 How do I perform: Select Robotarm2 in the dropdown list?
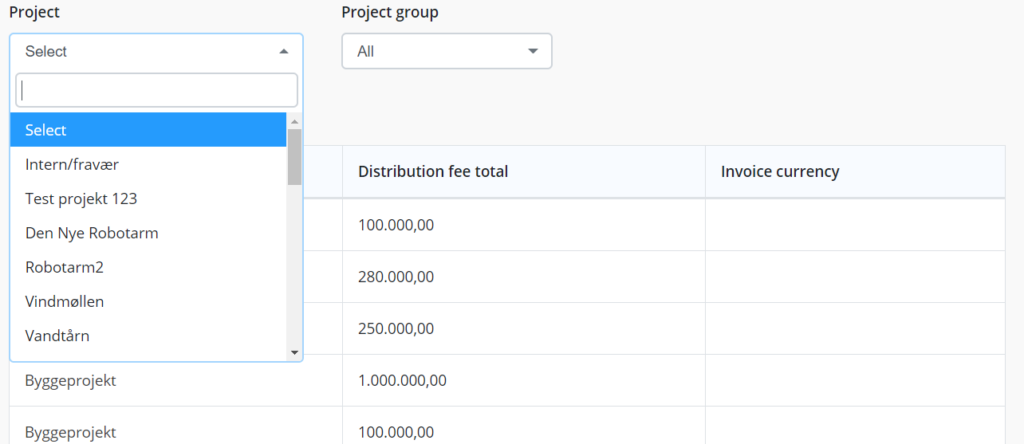pos(148,267)
